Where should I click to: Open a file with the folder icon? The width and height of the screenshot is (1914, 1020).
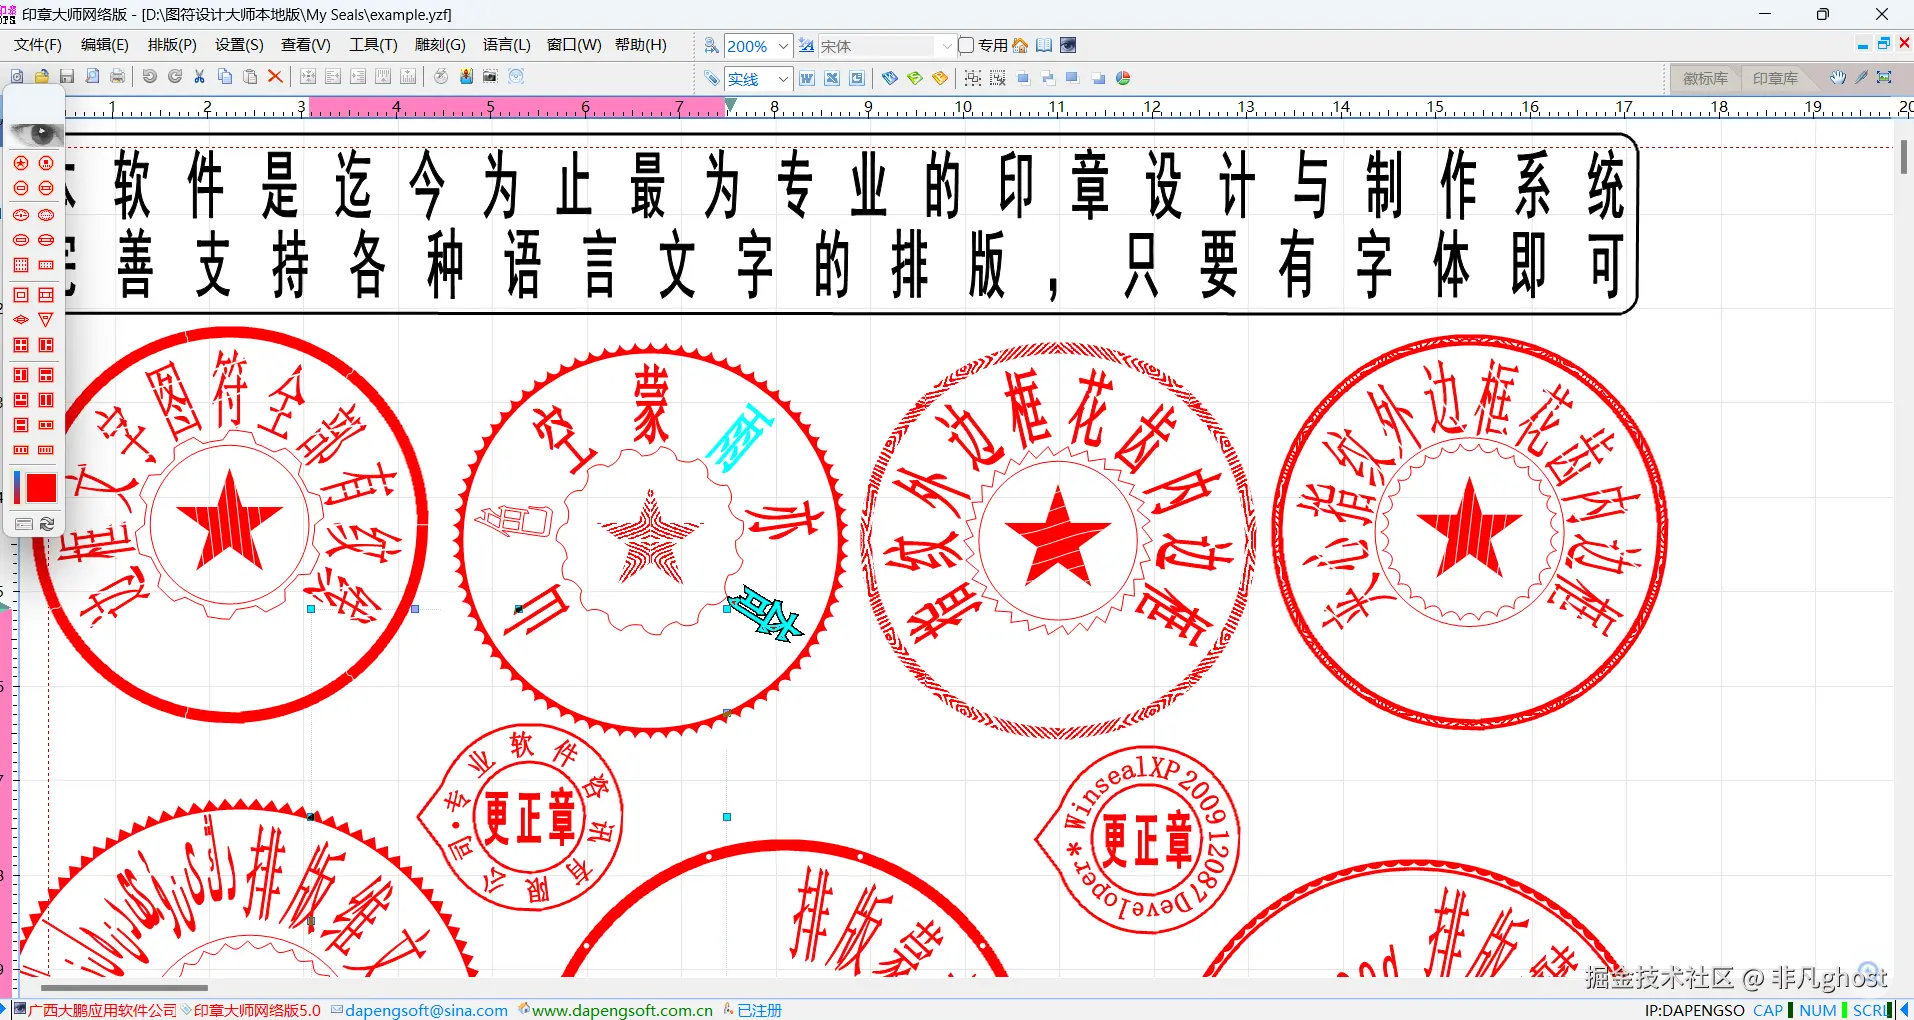click(x=42, y=77)
